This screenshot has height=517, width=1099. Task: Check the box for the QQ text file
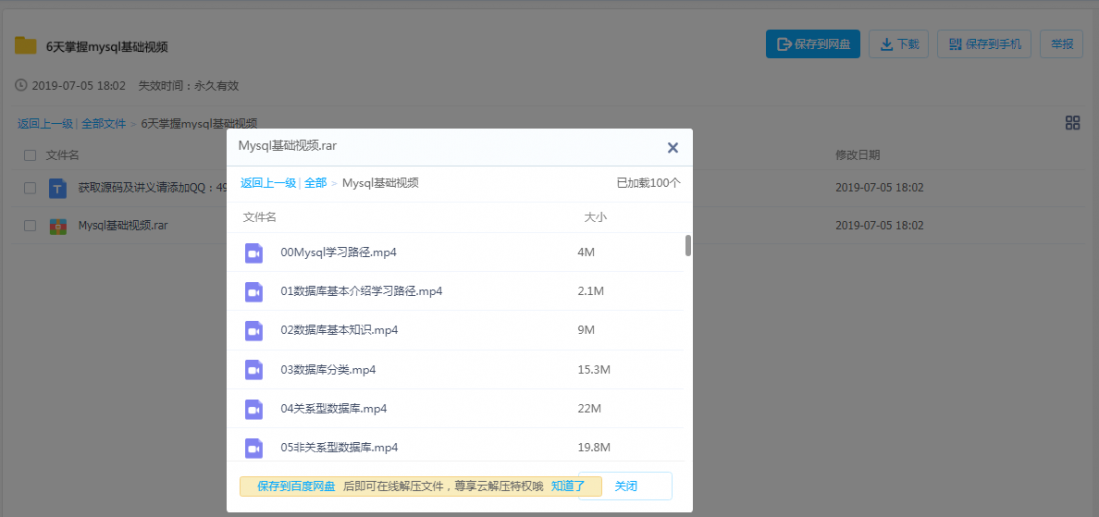pyautogui.click(x=30, y=188)
